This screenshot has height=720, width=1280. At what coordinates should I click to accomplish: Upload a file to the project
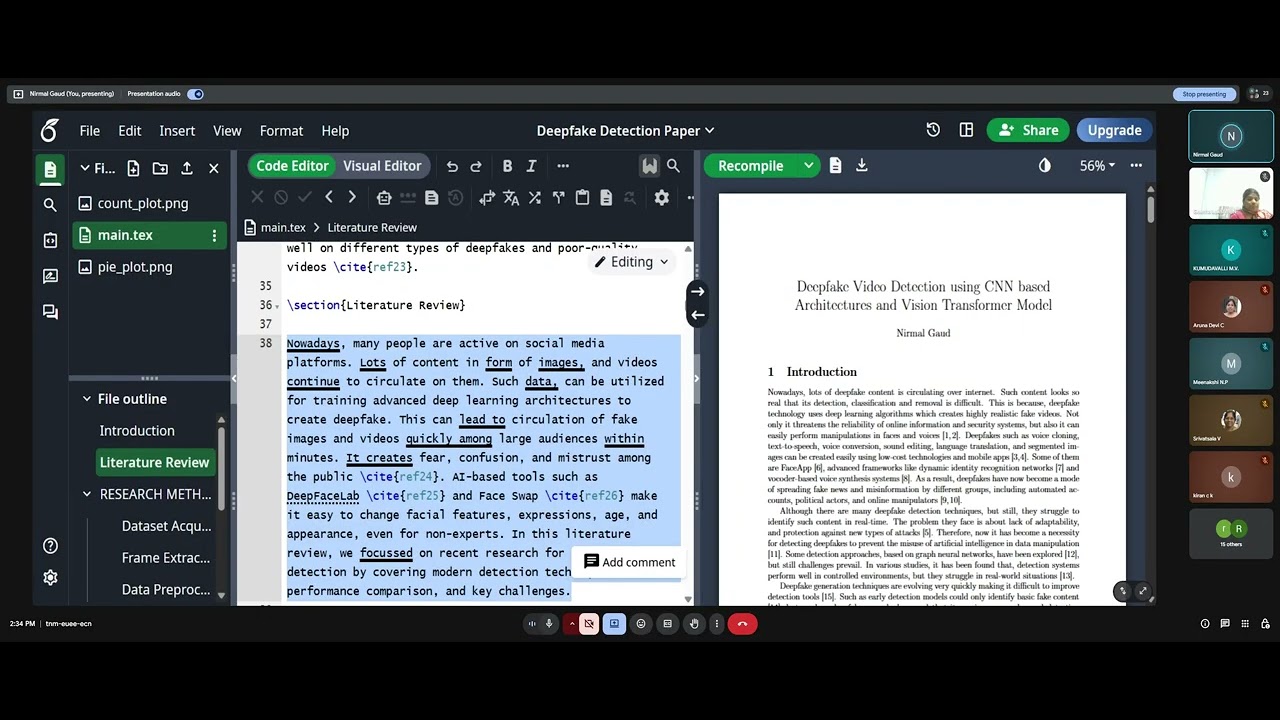pyautogui.click(x=186, y=168)
